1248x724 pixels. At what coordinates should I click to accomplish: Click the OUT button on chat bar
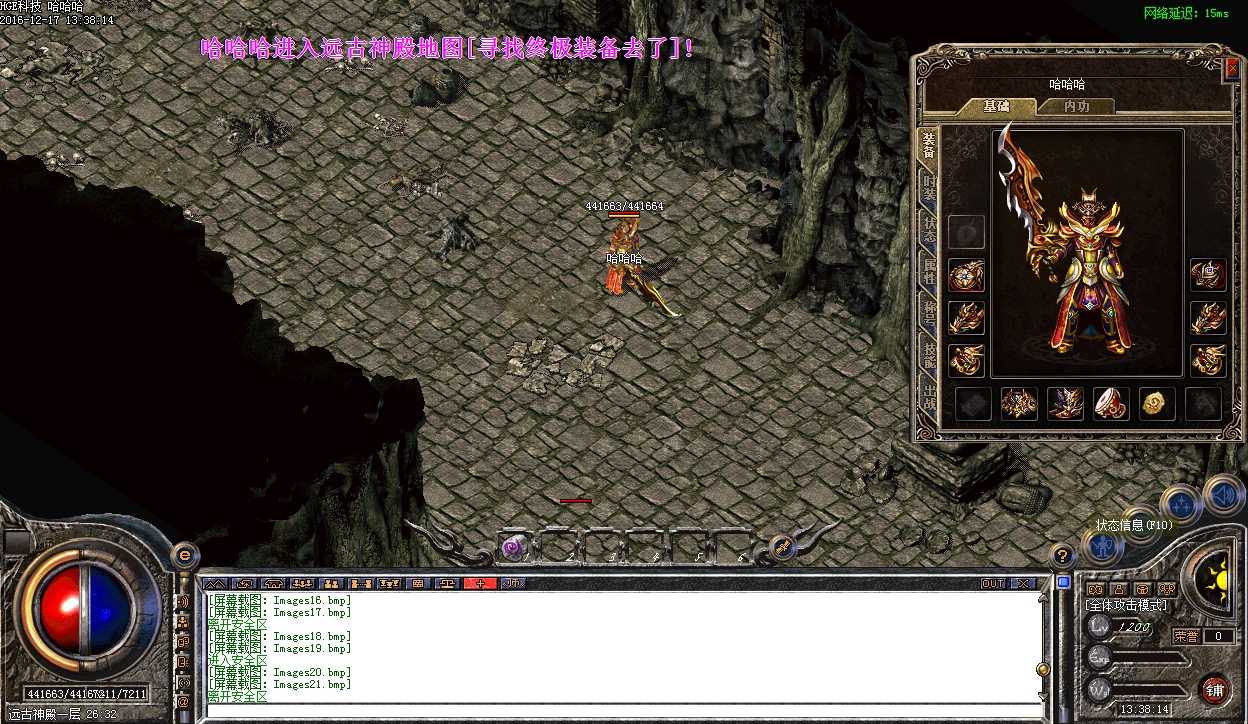[992, 583]
